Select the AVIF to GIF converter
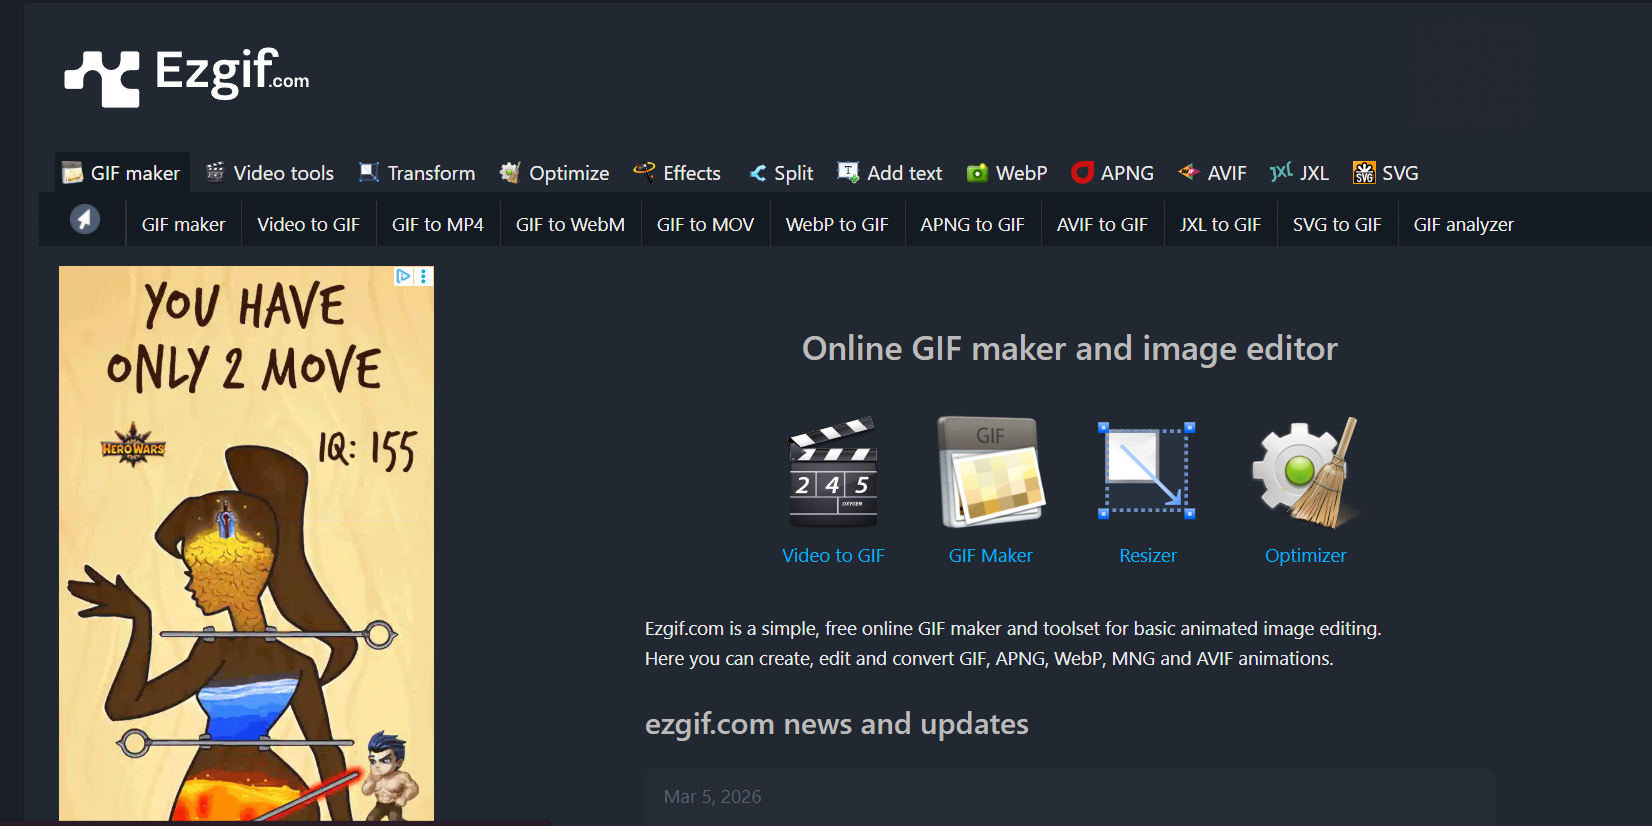This screenshot has width=1652, height=826. (x=1102, y=225)
